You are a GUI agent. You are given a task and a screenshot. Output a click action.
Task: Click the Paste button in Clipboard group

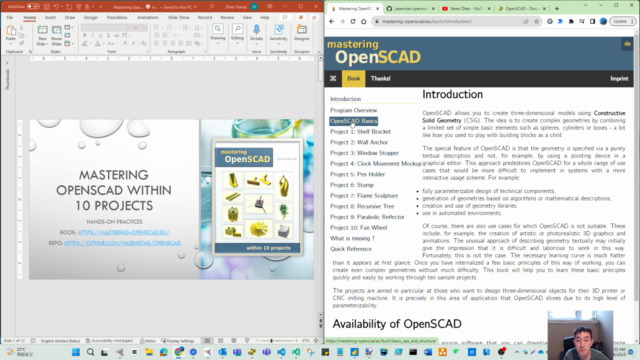tap(11, 35)
